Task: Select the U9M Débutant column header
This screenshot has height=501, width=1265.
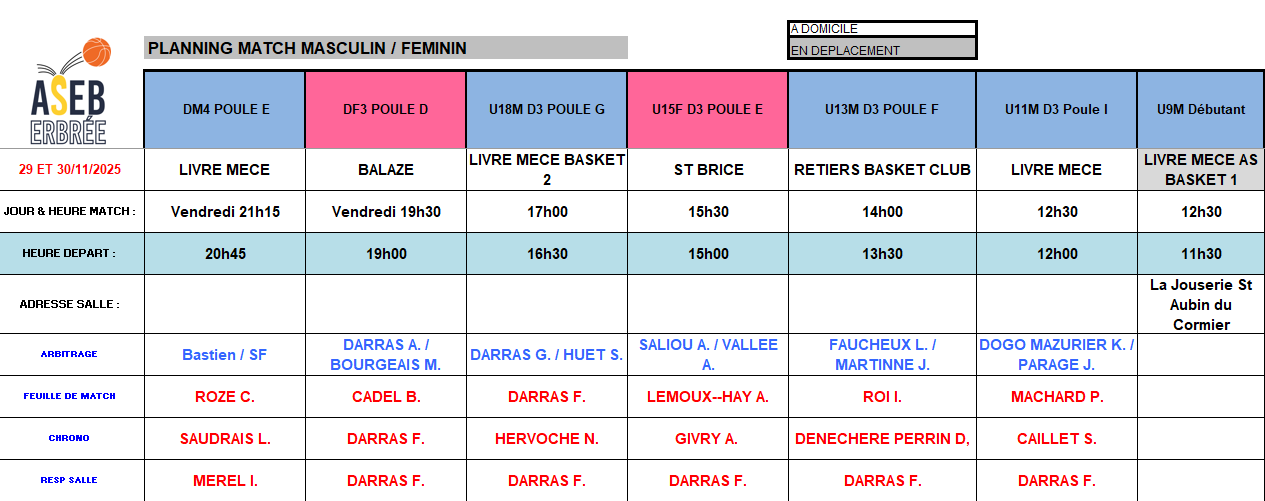Action: click(1200, 110)
